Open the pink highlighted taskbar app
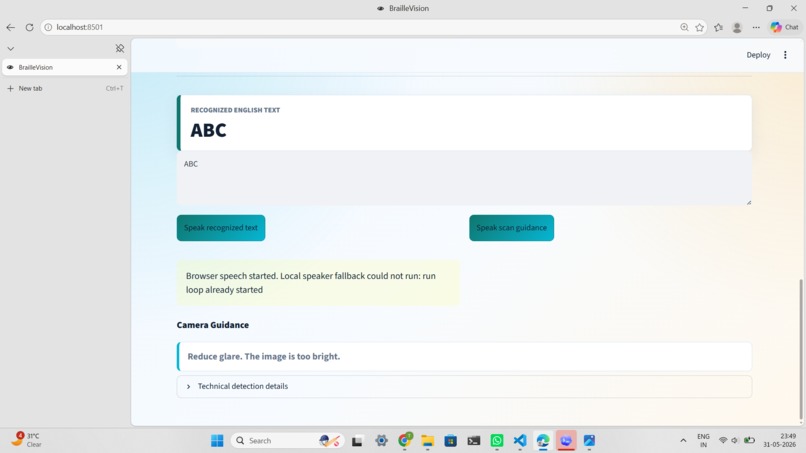The height and width of the screenshot is (453, 806). (566, 441)
